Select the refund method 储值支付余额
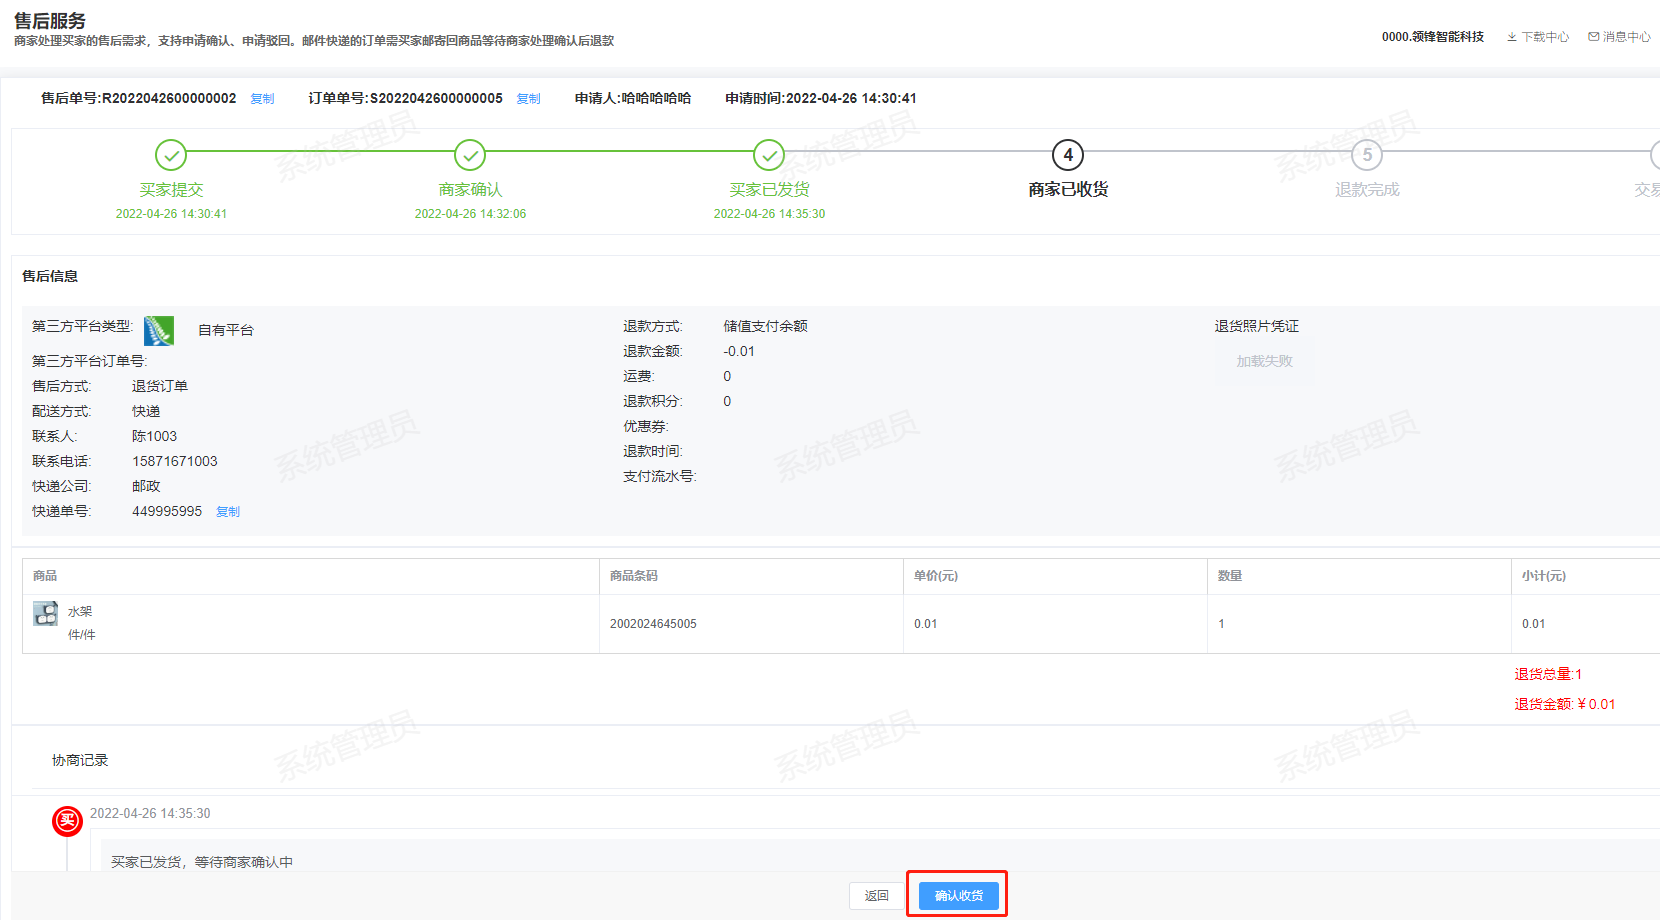 (x=766, y=327)
